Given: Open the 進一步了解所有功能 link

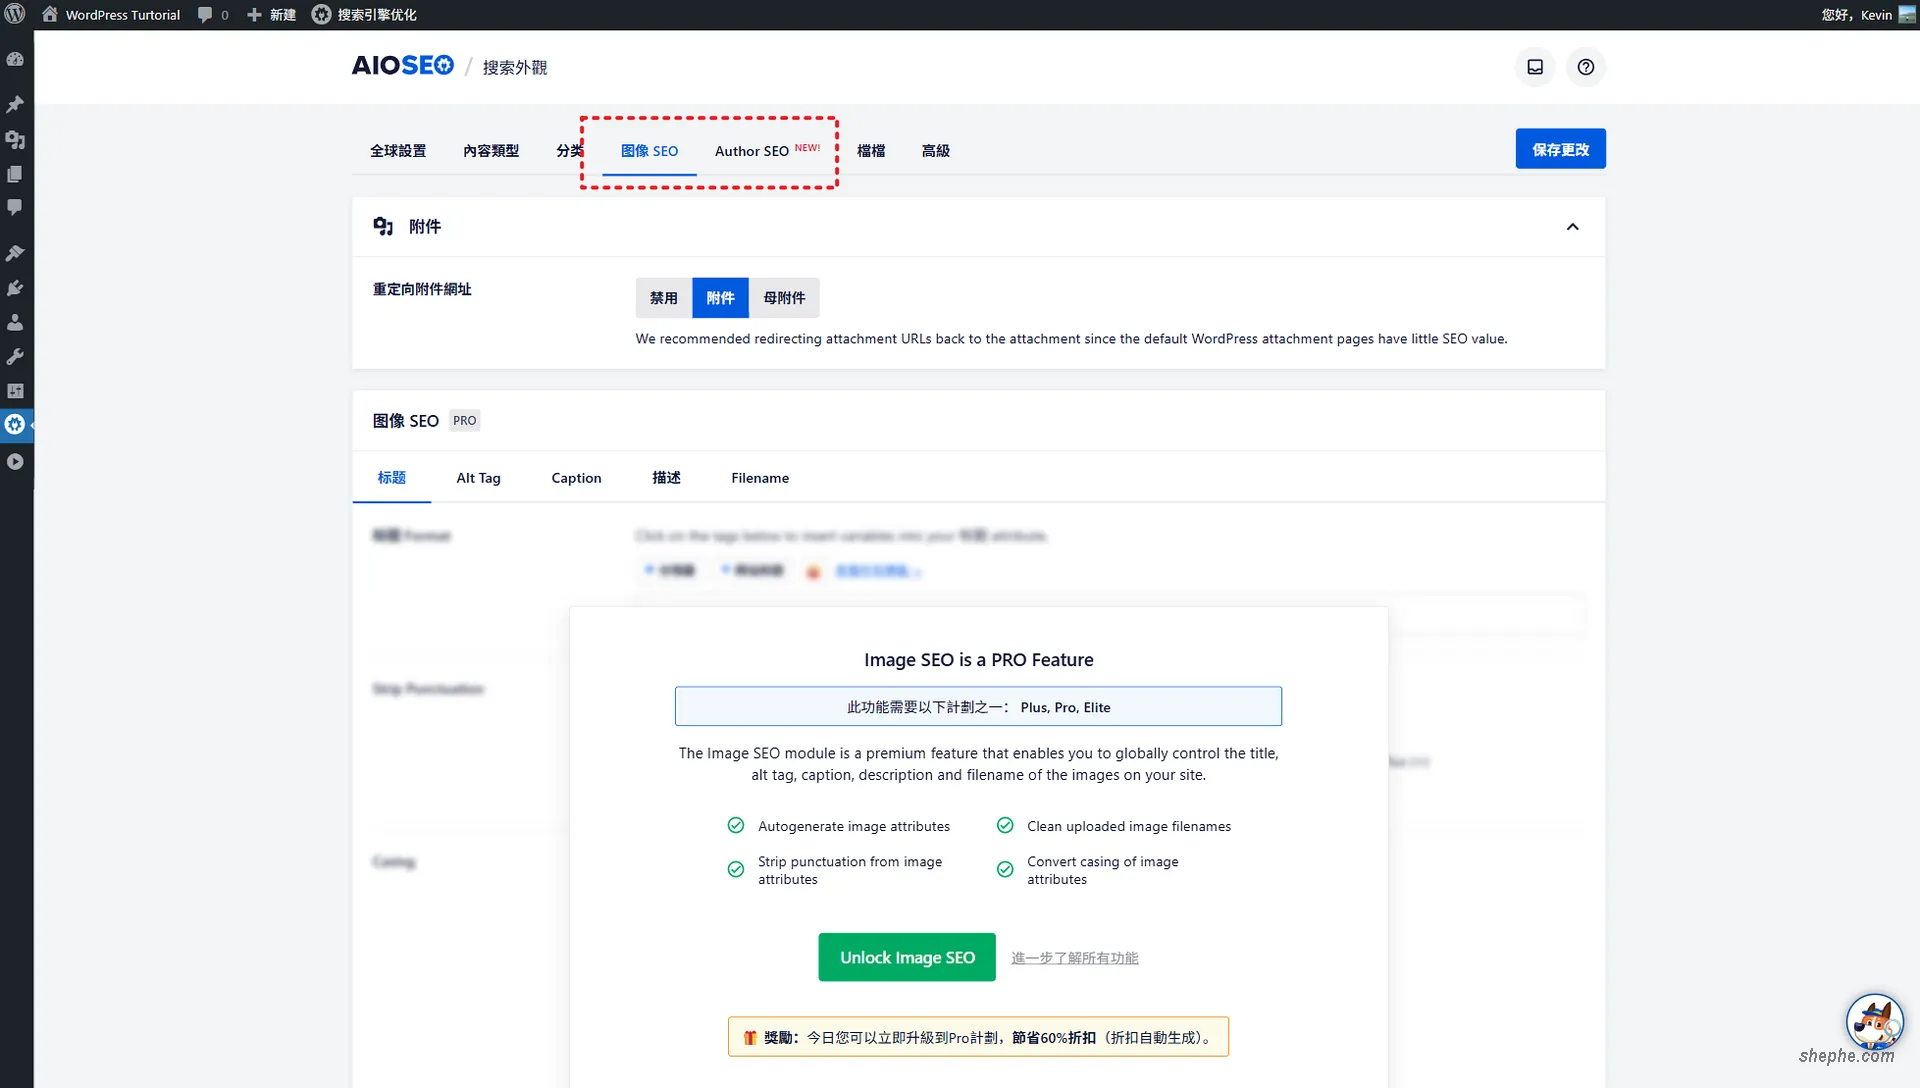Looking at the screenshot, I should coord(1073,957).
